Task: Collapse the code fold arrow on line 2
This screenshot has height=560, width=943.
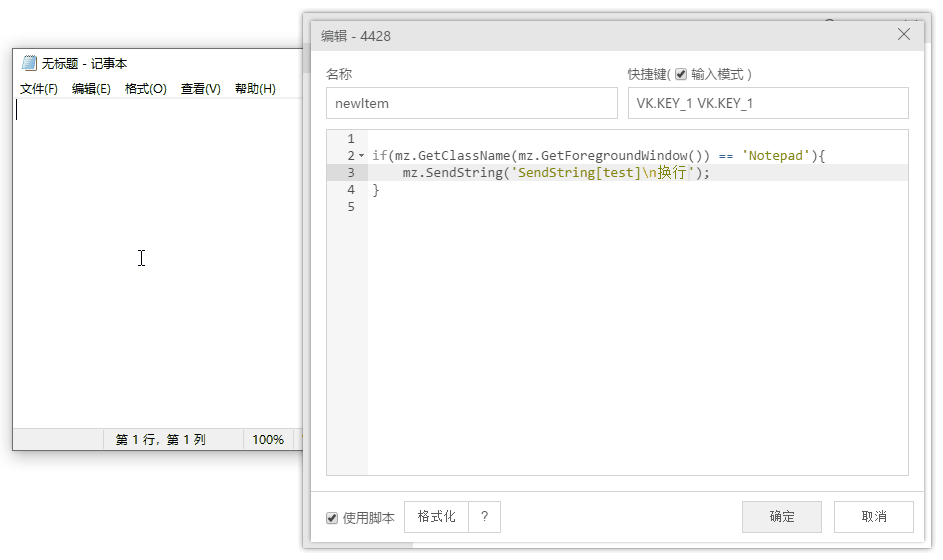Action: pyautogui.click(x=362, y=156)
